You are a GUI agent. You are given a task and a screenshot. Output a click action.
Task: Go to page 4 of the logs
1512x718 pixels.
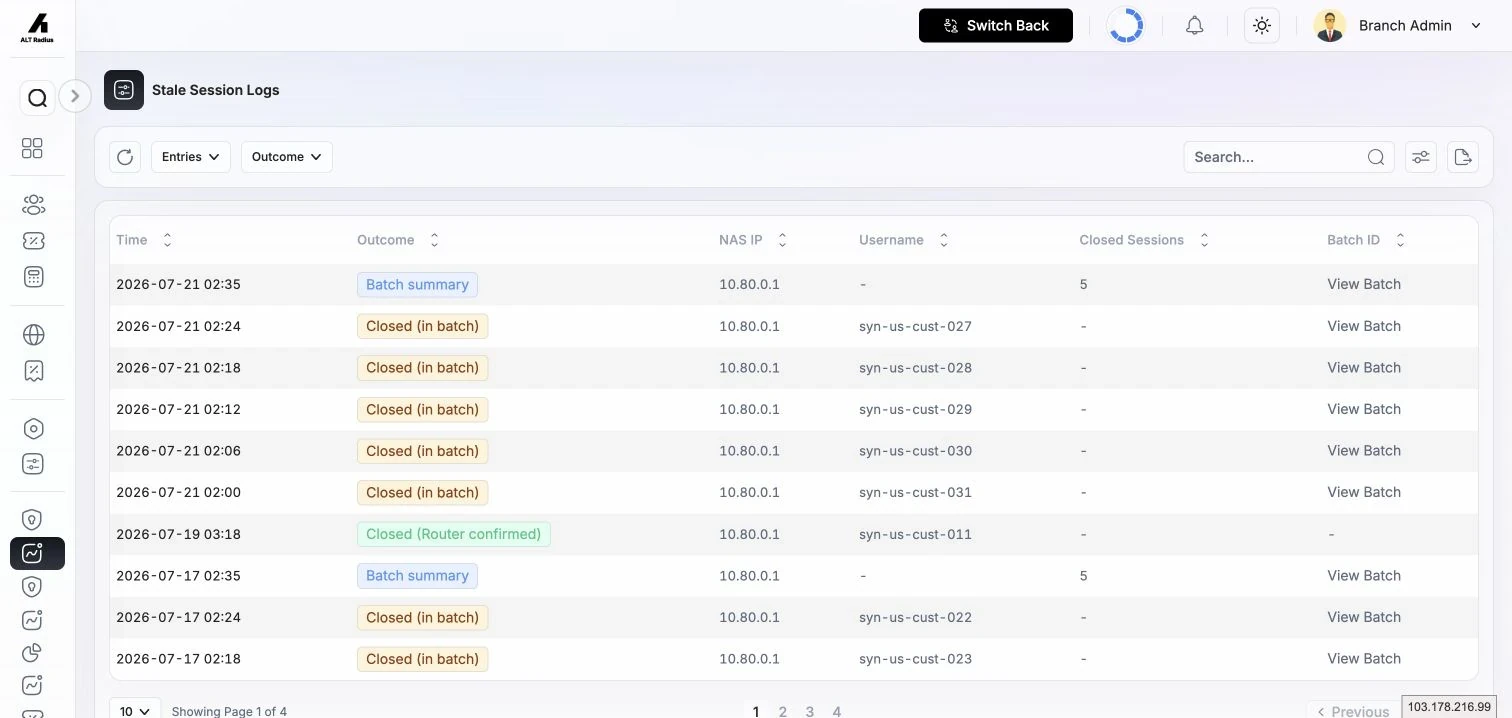(837, 711)
